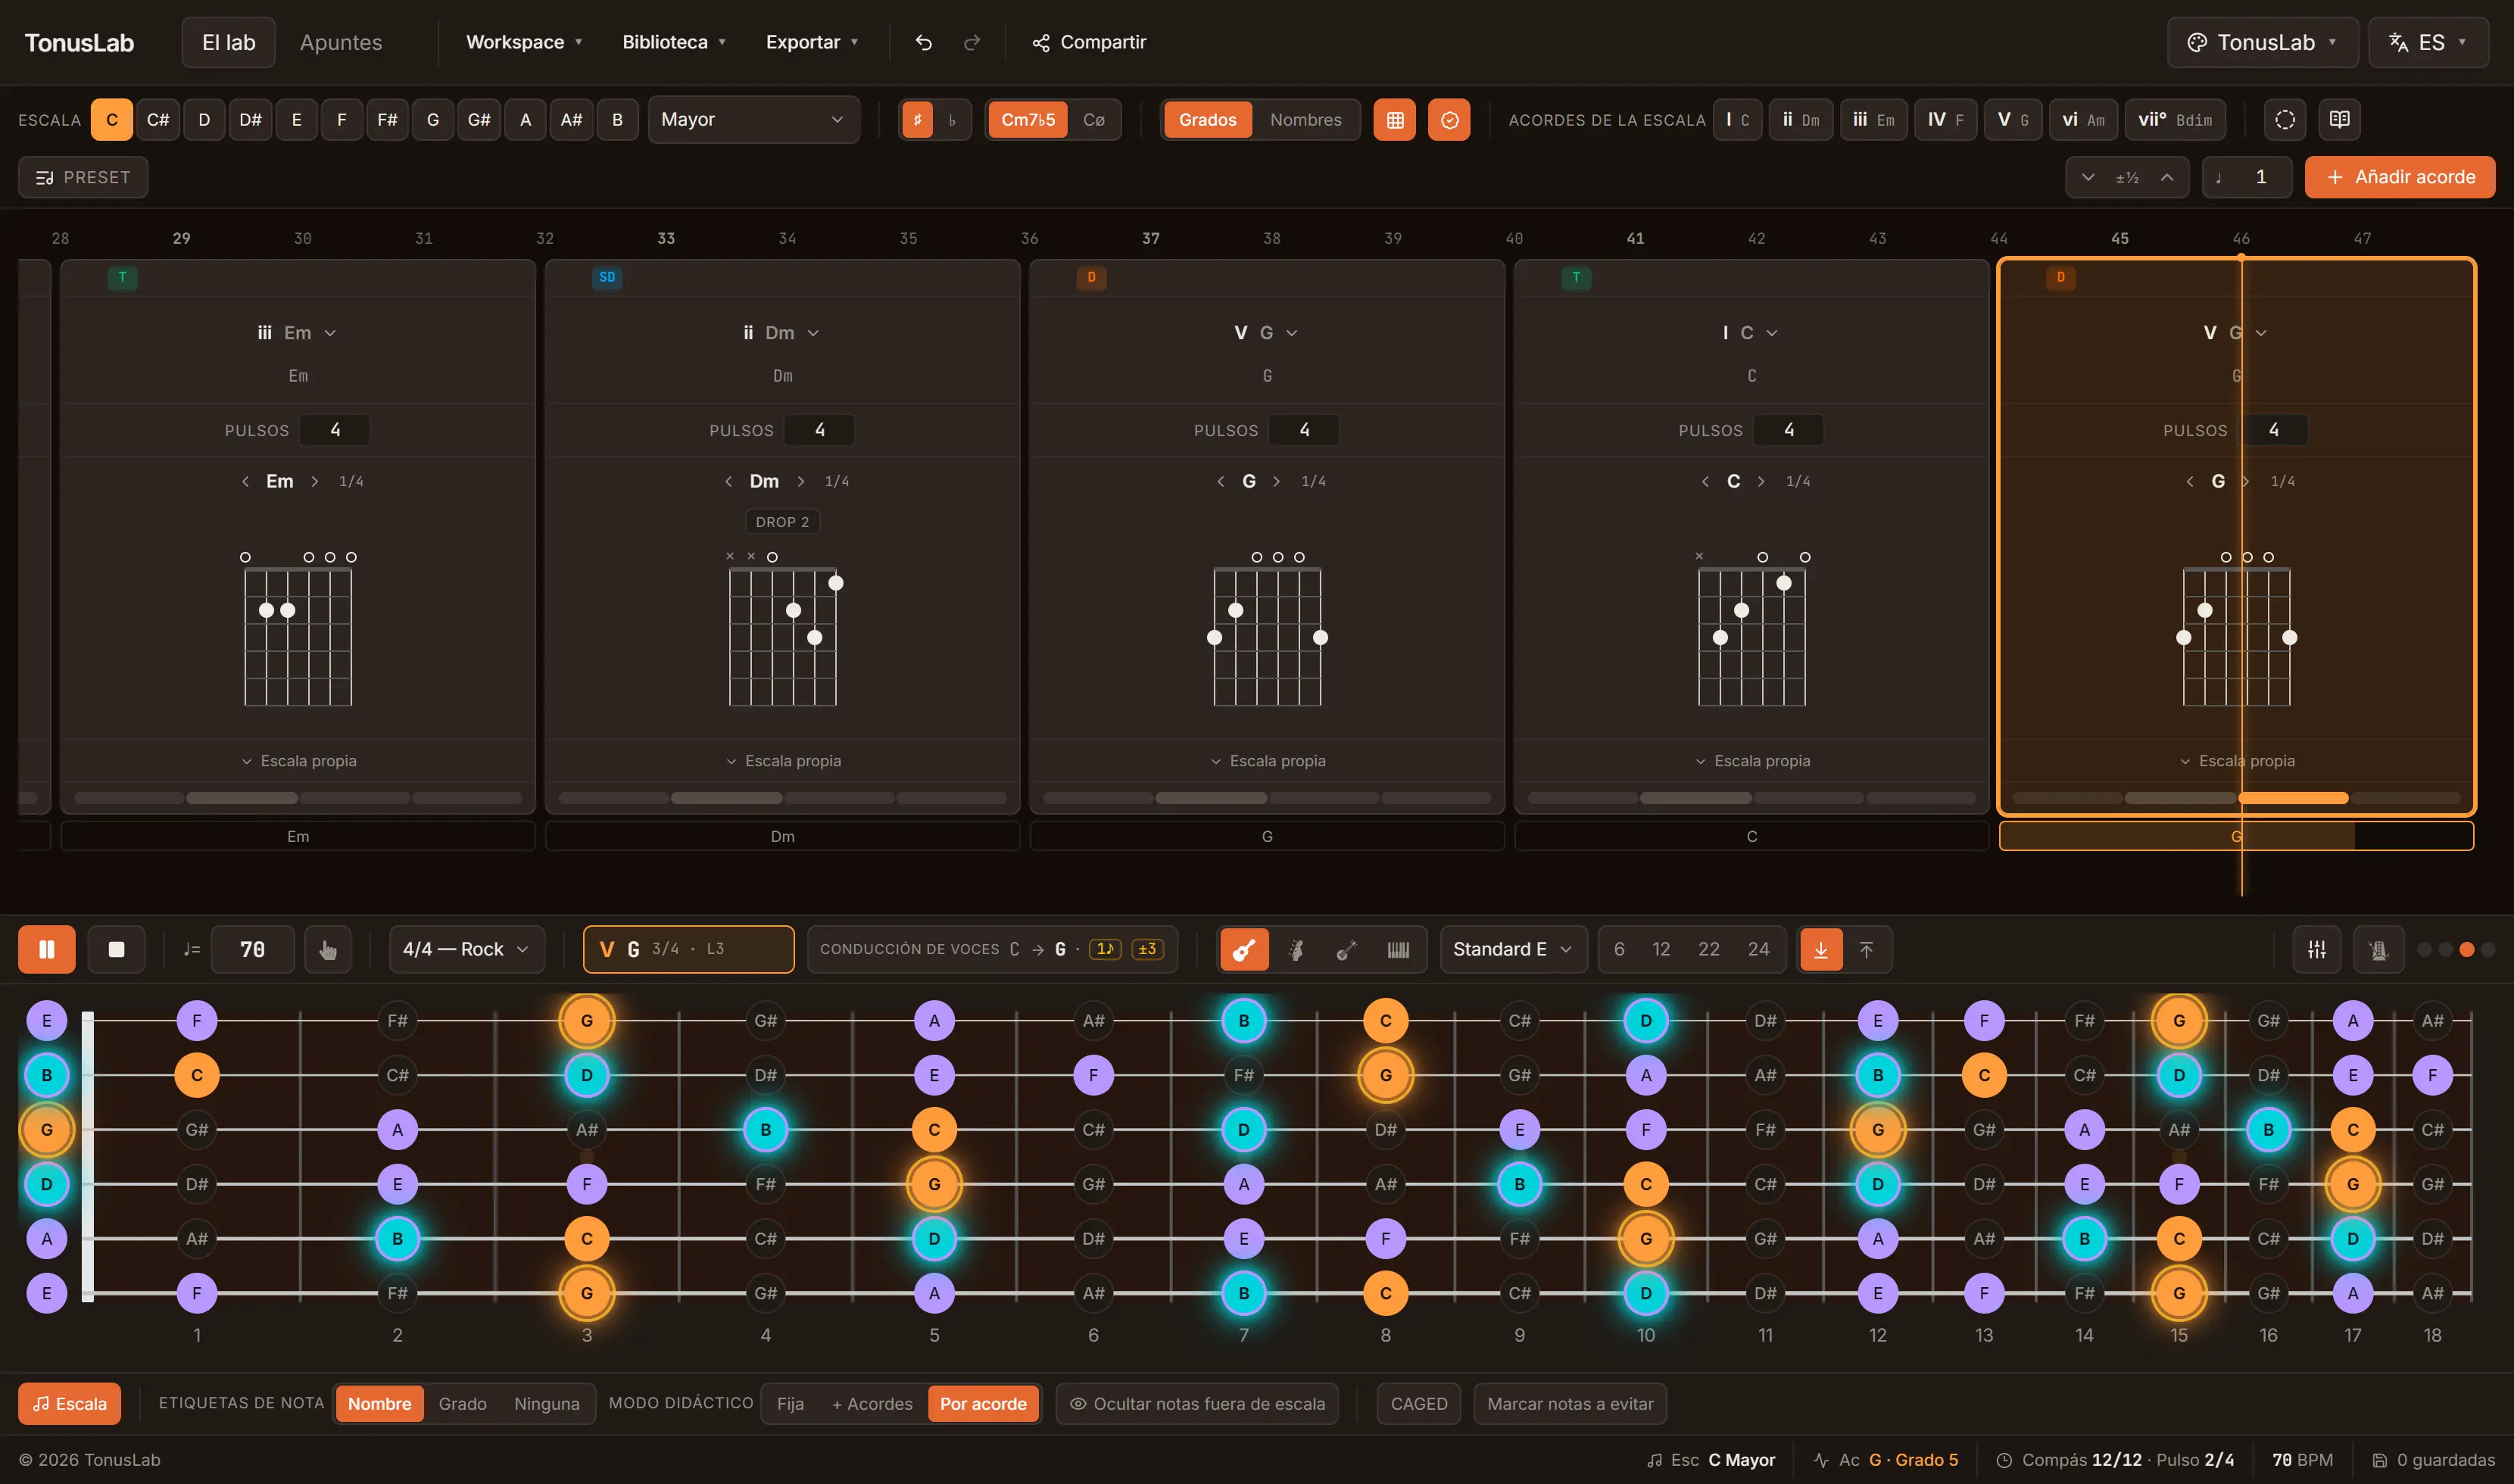Click the tap tempo hand icon
This screenshot has height=1484, width=2514.
[x=327, y=949]
